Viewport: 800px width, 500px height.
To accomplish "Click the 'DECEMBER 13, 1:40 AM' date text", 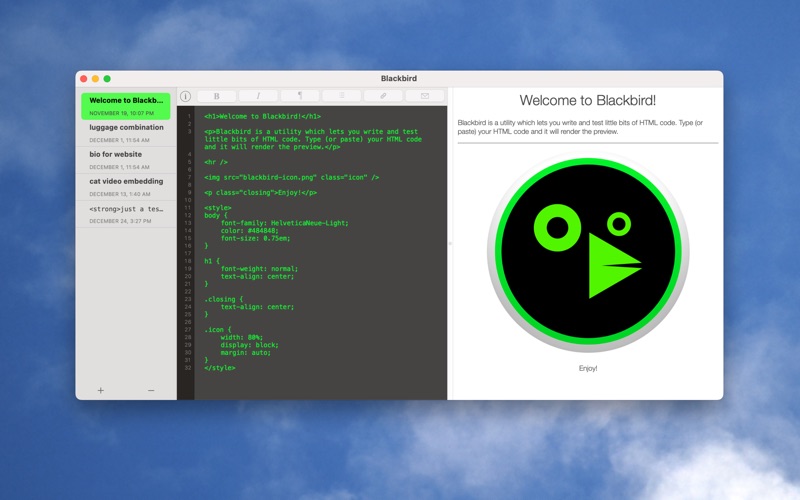I will (x=120, y=194).
